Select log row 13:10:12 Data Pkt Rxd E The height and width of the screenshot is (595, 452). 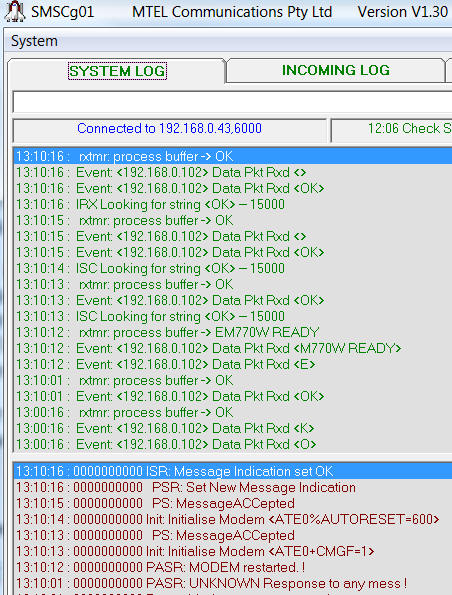pyautogui.click(x=233, y=364)
